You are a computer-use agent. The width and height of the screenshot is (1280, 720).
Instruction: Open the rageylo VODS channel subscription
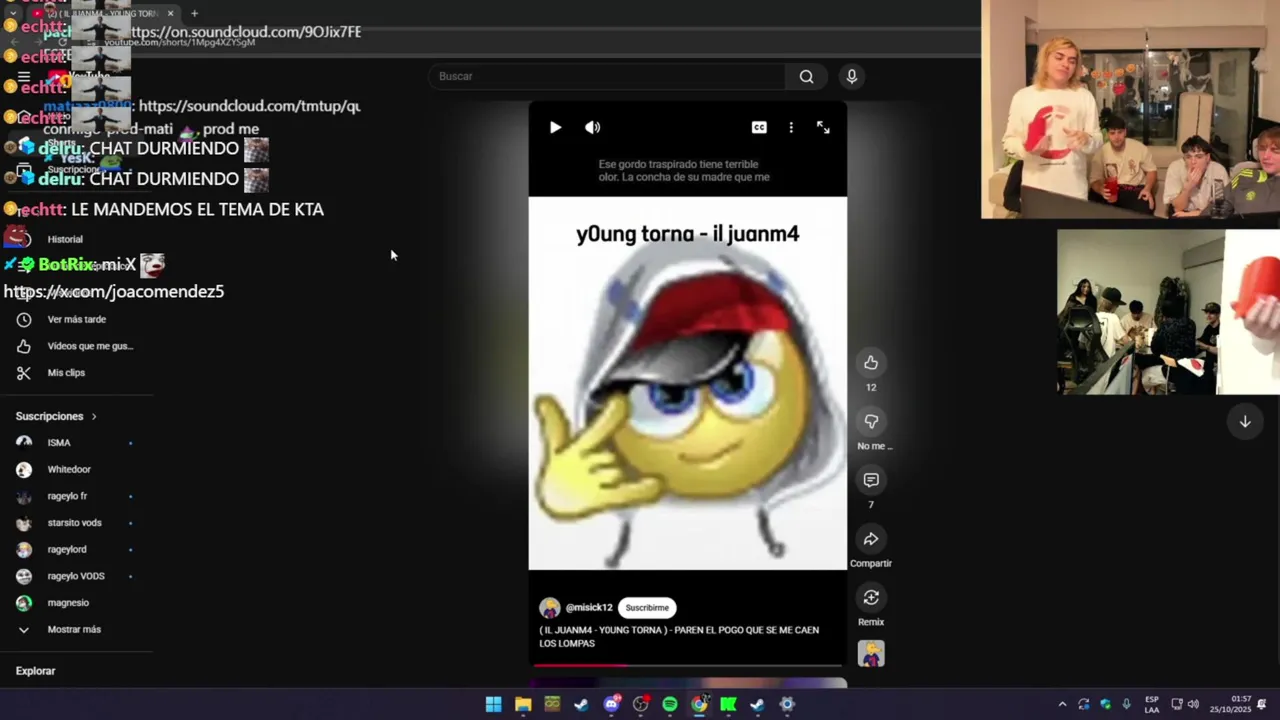[76, 576]
